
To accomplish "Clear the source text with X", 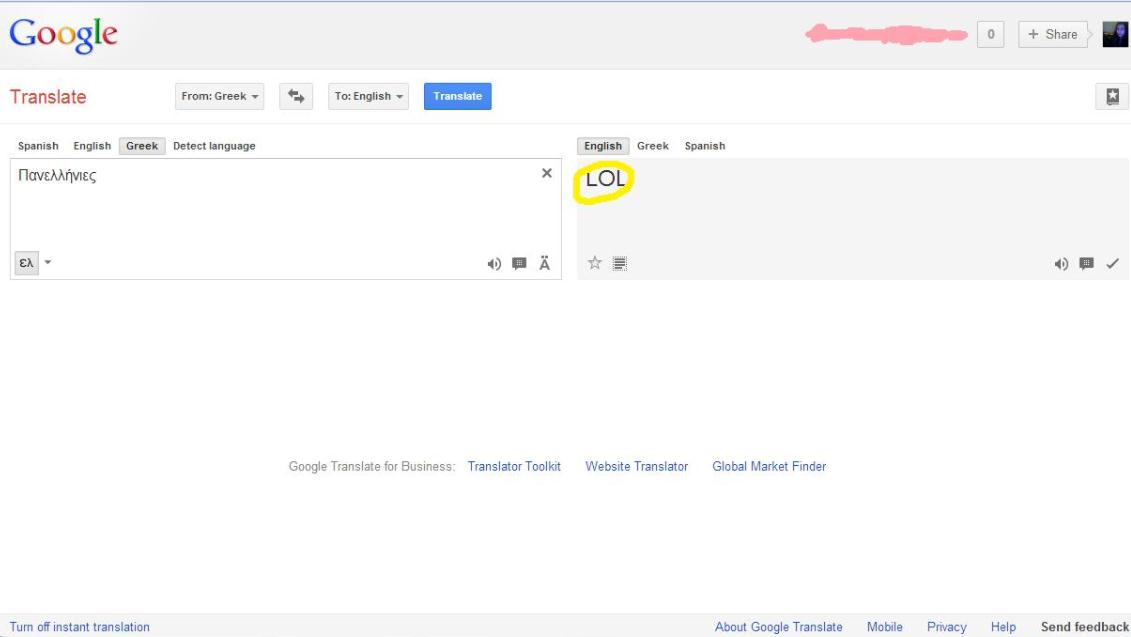I will (547, 173).
